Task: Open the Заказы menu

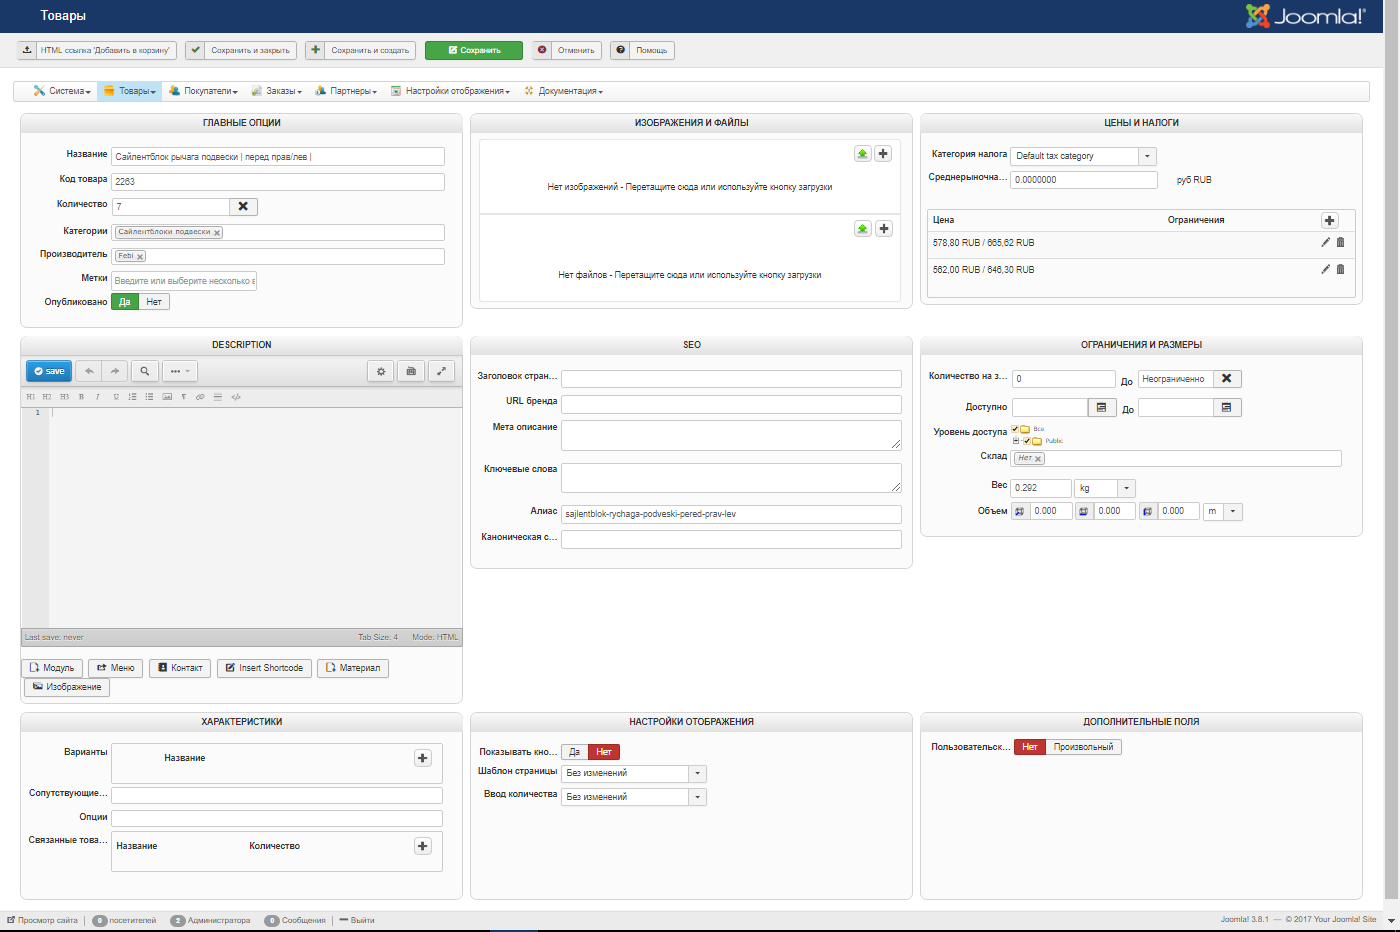Action: (x=277, y=91)
